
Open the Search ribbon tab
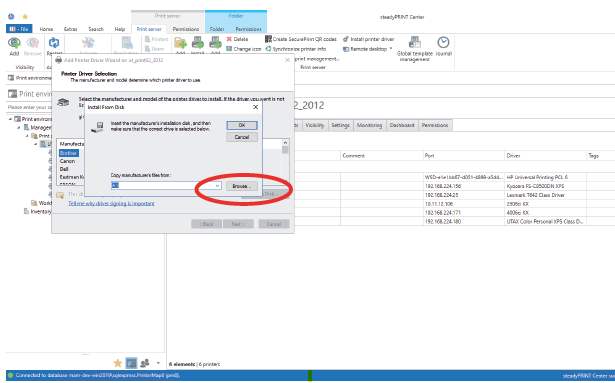(96, 29)
